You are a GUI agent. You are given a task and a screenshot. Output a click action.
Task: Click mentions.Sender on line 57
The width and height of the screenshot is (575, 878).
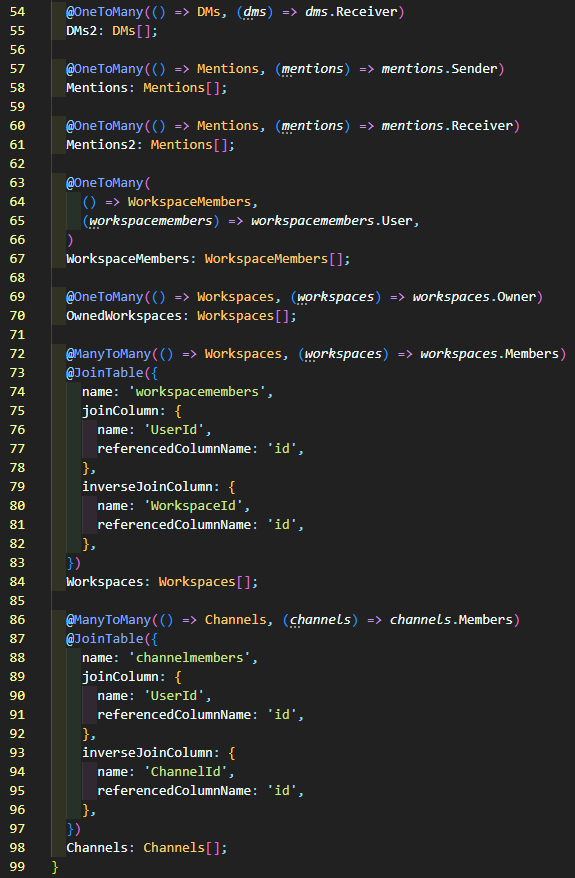pos(440,69)
